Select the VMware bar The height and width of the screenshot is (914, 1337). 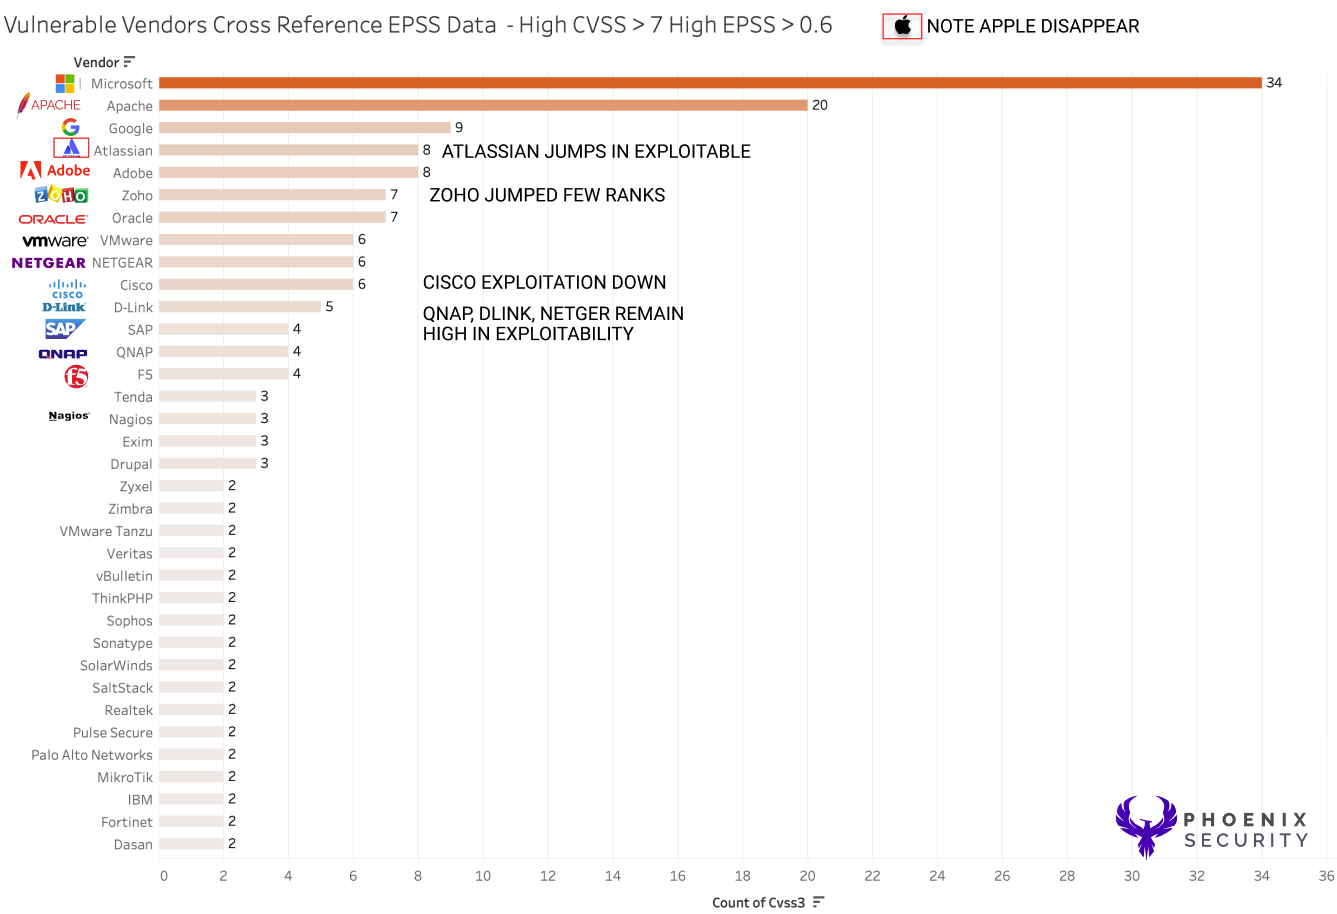pos(256,240)
